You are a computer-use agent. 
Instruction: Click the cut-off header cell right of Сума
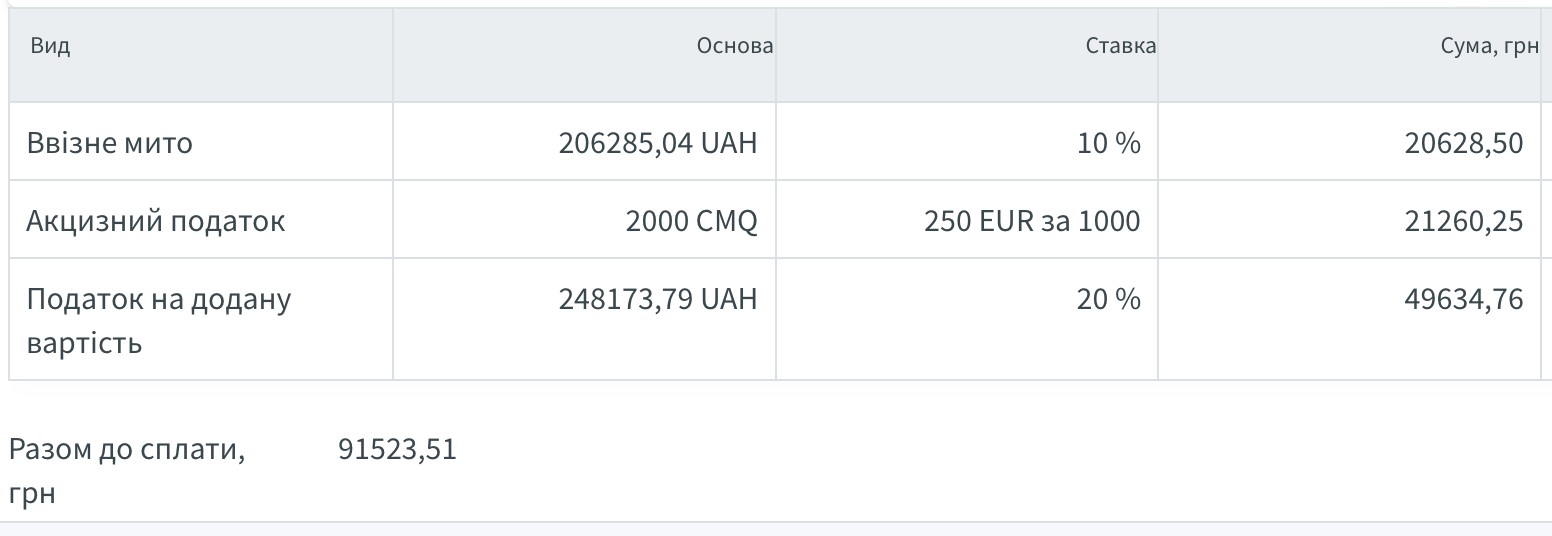coord(1546,55)
